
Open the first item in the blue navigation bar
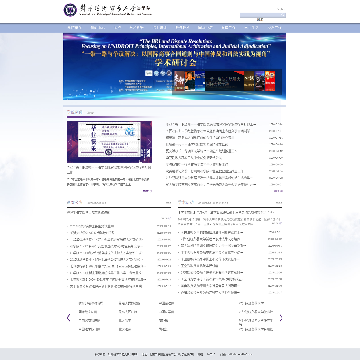coord(74,28)
